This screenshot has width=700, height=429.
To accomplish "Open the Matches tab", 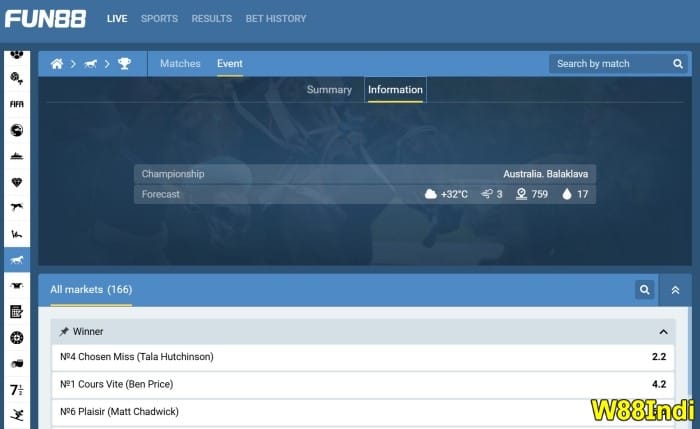I will point(180,64).
